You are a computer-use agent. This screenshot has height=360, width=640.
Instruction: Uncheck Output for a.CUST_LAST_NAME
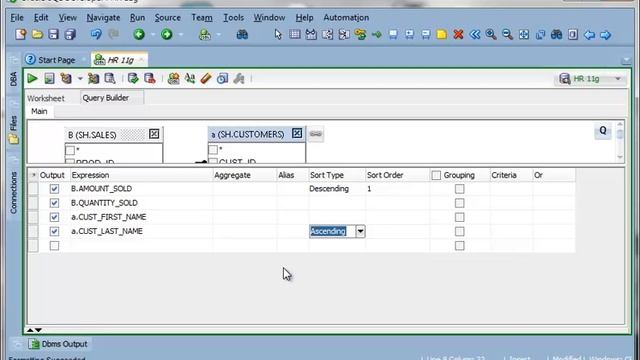54,231
